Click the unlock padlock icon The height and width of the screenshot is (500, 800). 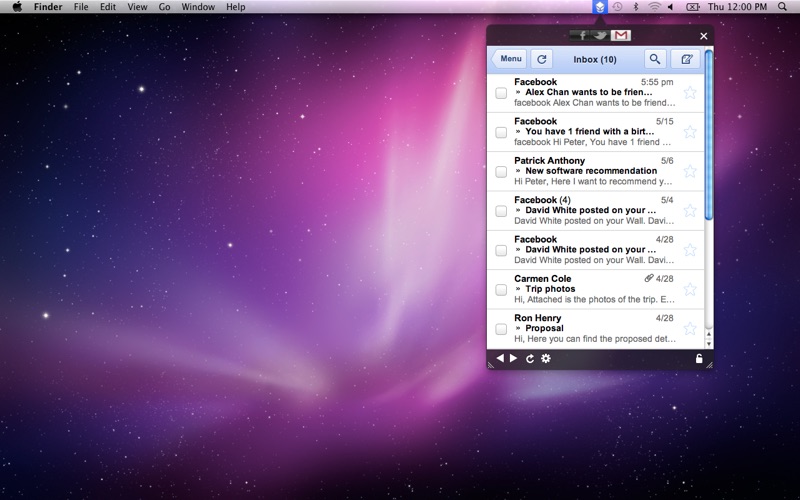[699, 358]
